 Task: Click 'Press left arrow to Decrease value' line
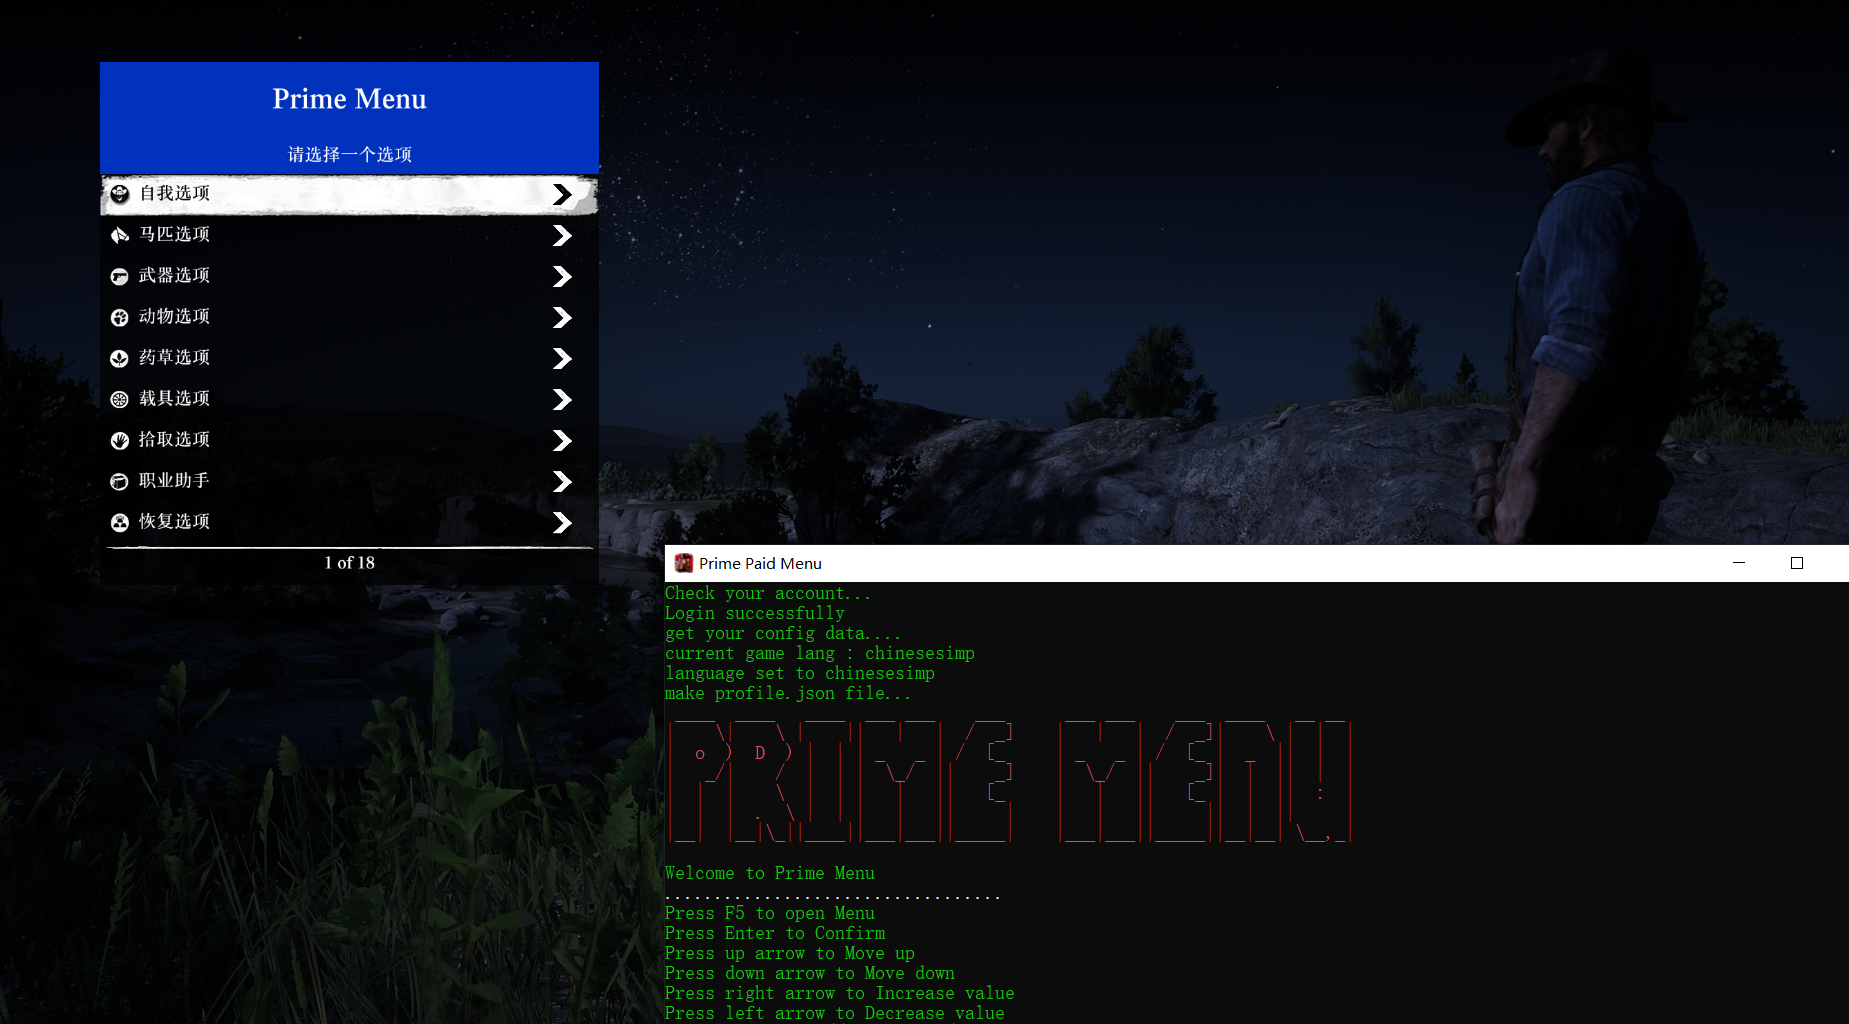point(835,1014)
